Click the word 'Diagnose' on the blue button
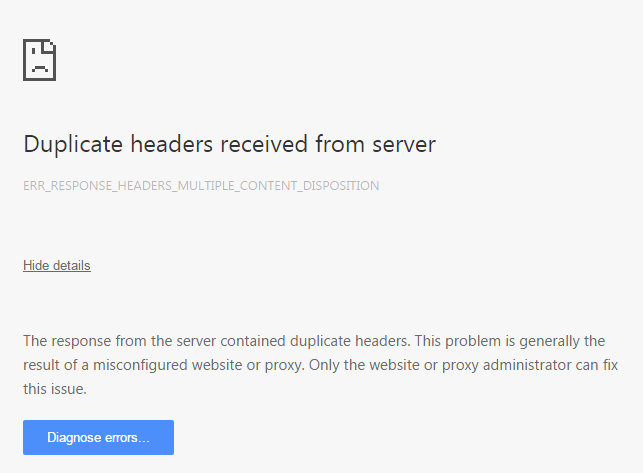This screenshot has width=643, height=473. (75, 438)
